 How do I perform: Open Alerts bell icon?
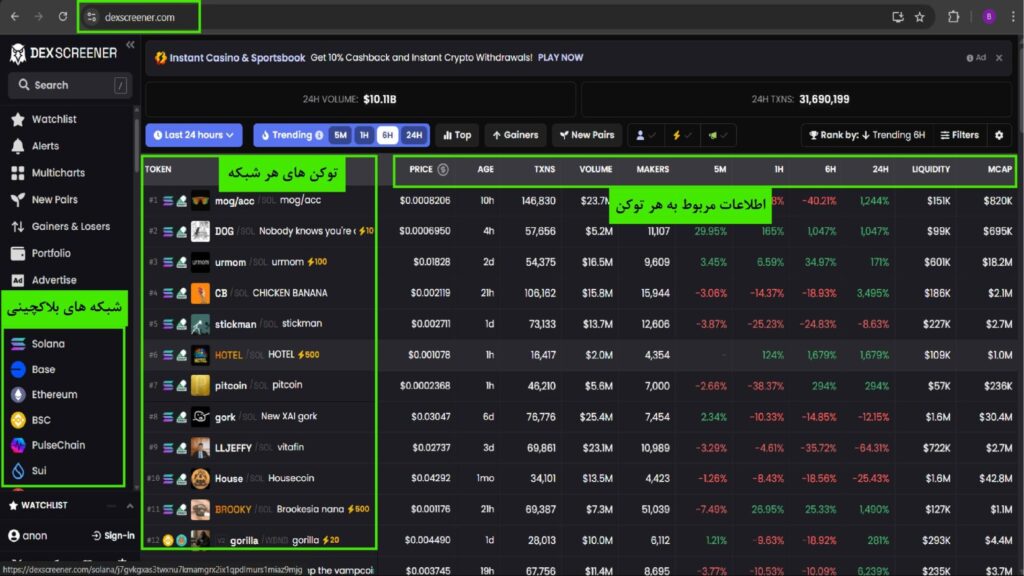[x=18, y=146]
